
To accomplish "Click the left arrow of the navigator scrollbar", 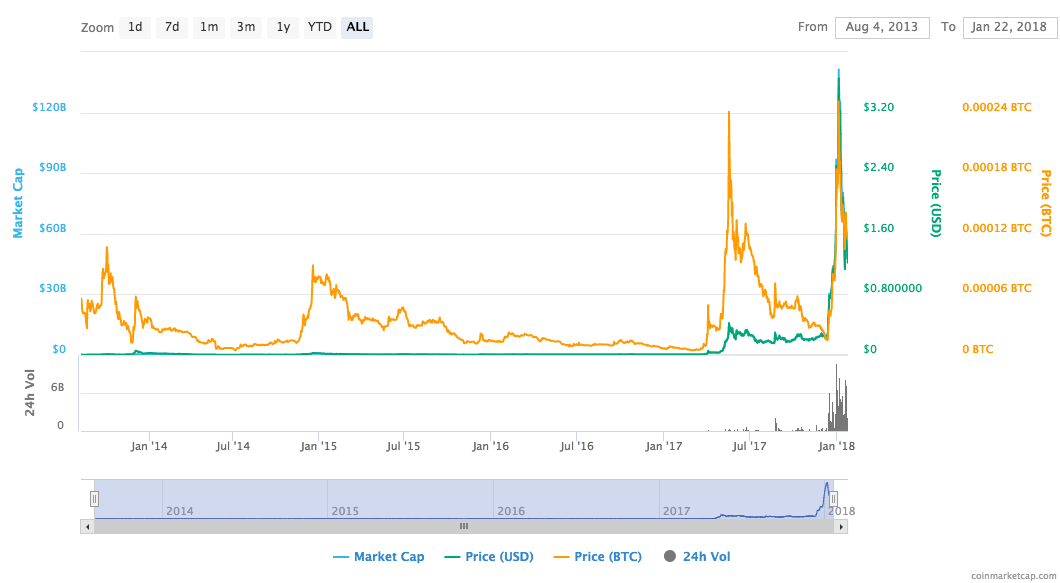I will 86,525.
